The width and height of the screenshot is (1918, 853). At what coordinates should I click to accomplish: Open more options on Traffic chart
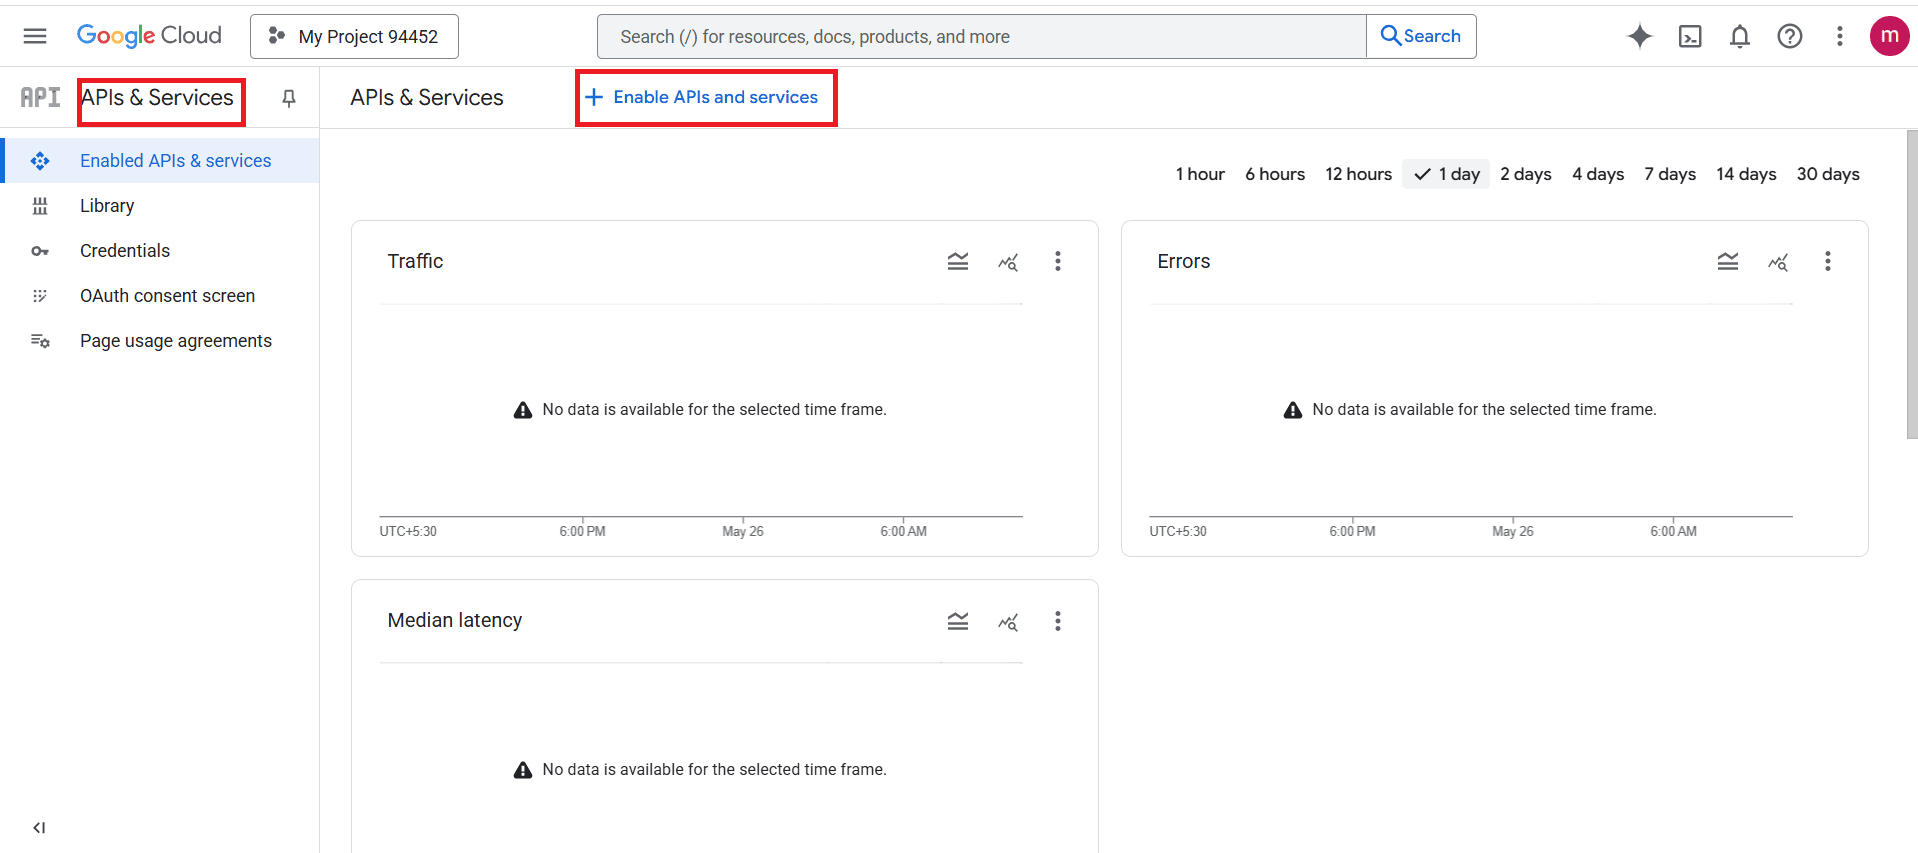click(x=1057, y=261)
